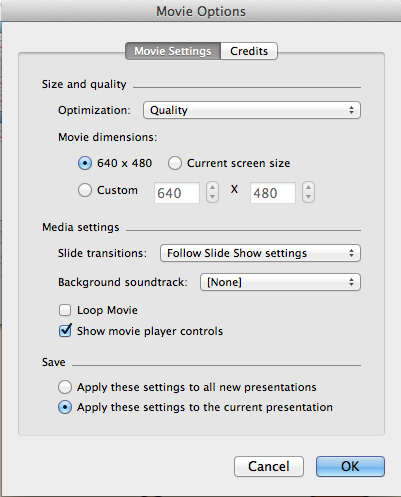Select Apply settings to all new presentations
Viewport: 401px width, 497px height.
[65, 387]
